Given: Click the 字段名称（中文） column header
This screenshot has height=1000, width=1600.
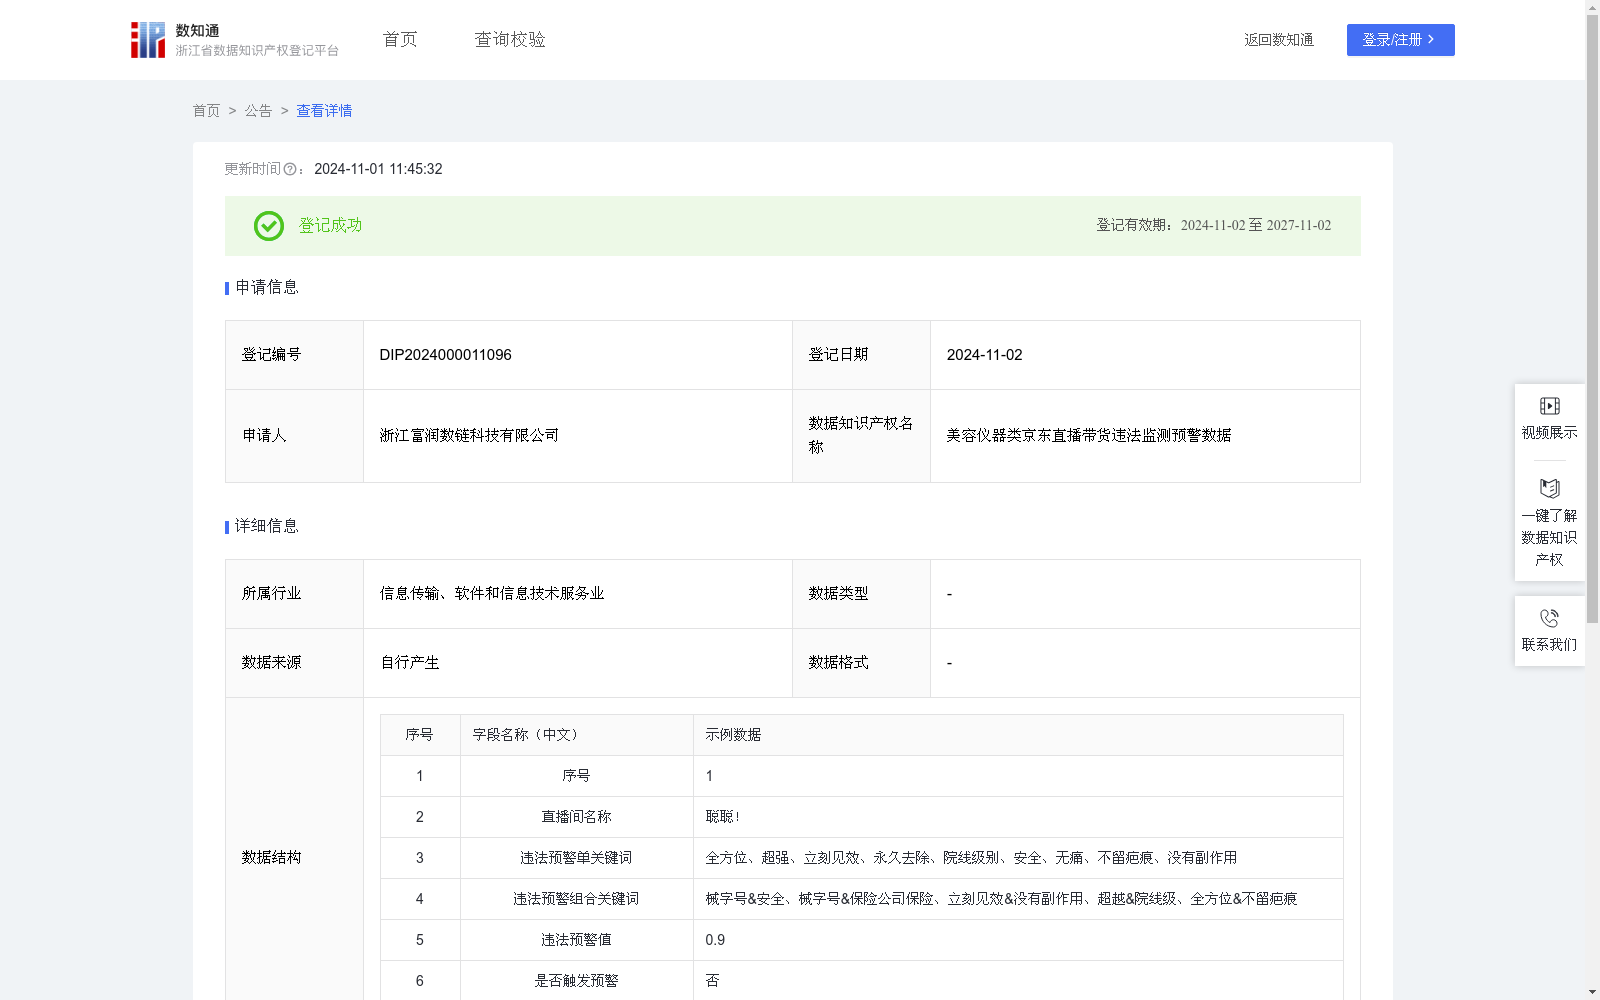Looking at the screenshot, I should 576,735.
